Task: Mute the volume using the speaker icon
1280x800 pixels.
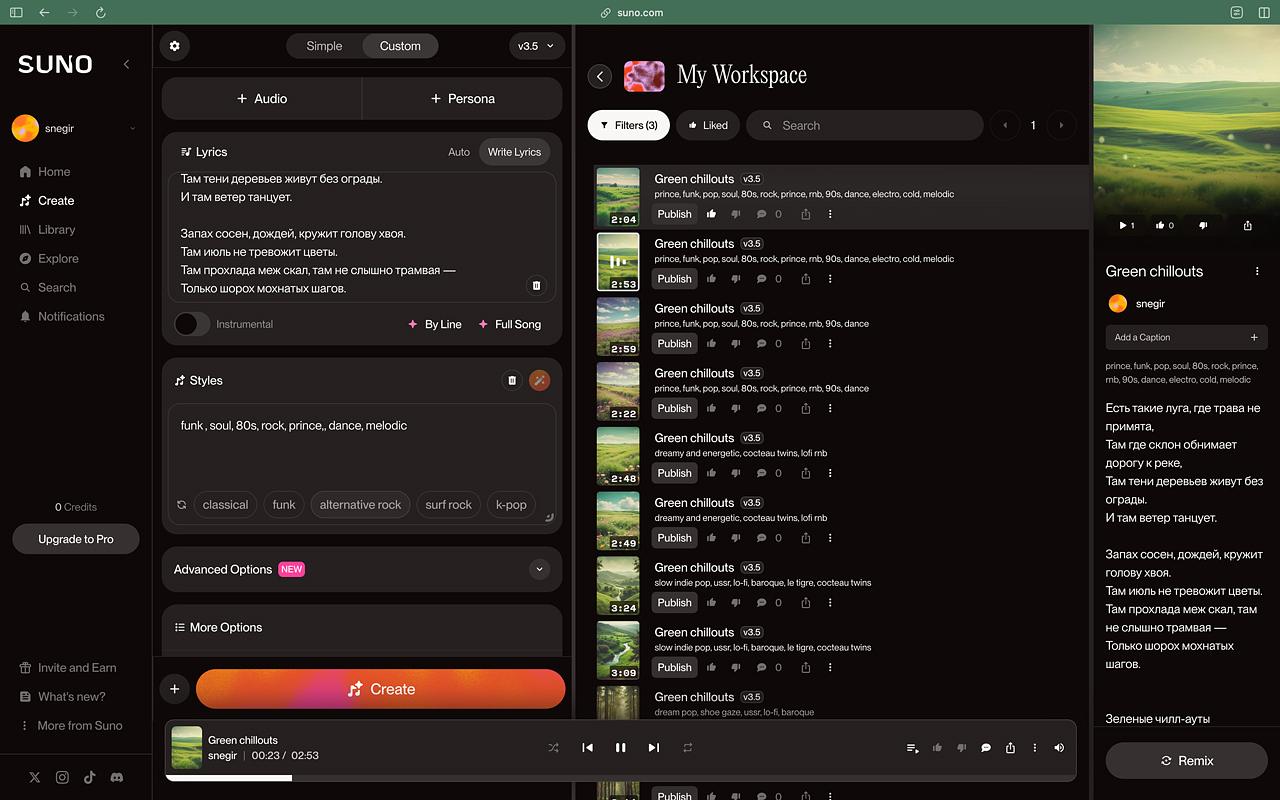Action: click(x=1059, y=748)
